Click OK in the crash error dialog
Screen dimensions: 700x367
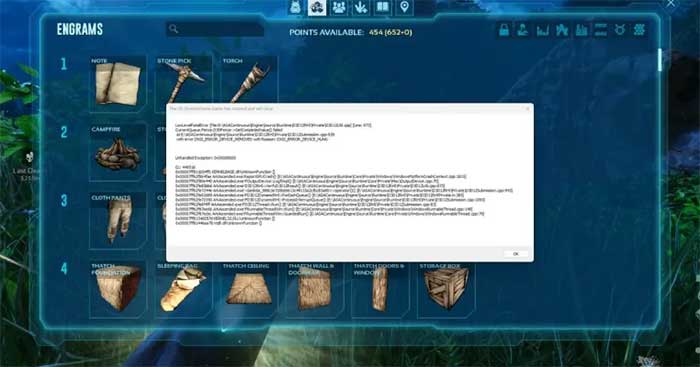(x=516, y=254)
